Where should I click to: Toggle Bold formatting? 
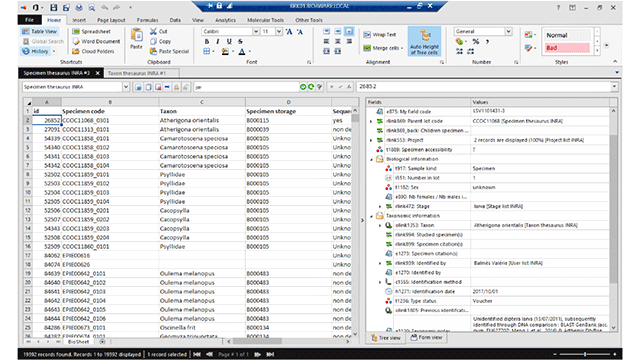[207, 41]
